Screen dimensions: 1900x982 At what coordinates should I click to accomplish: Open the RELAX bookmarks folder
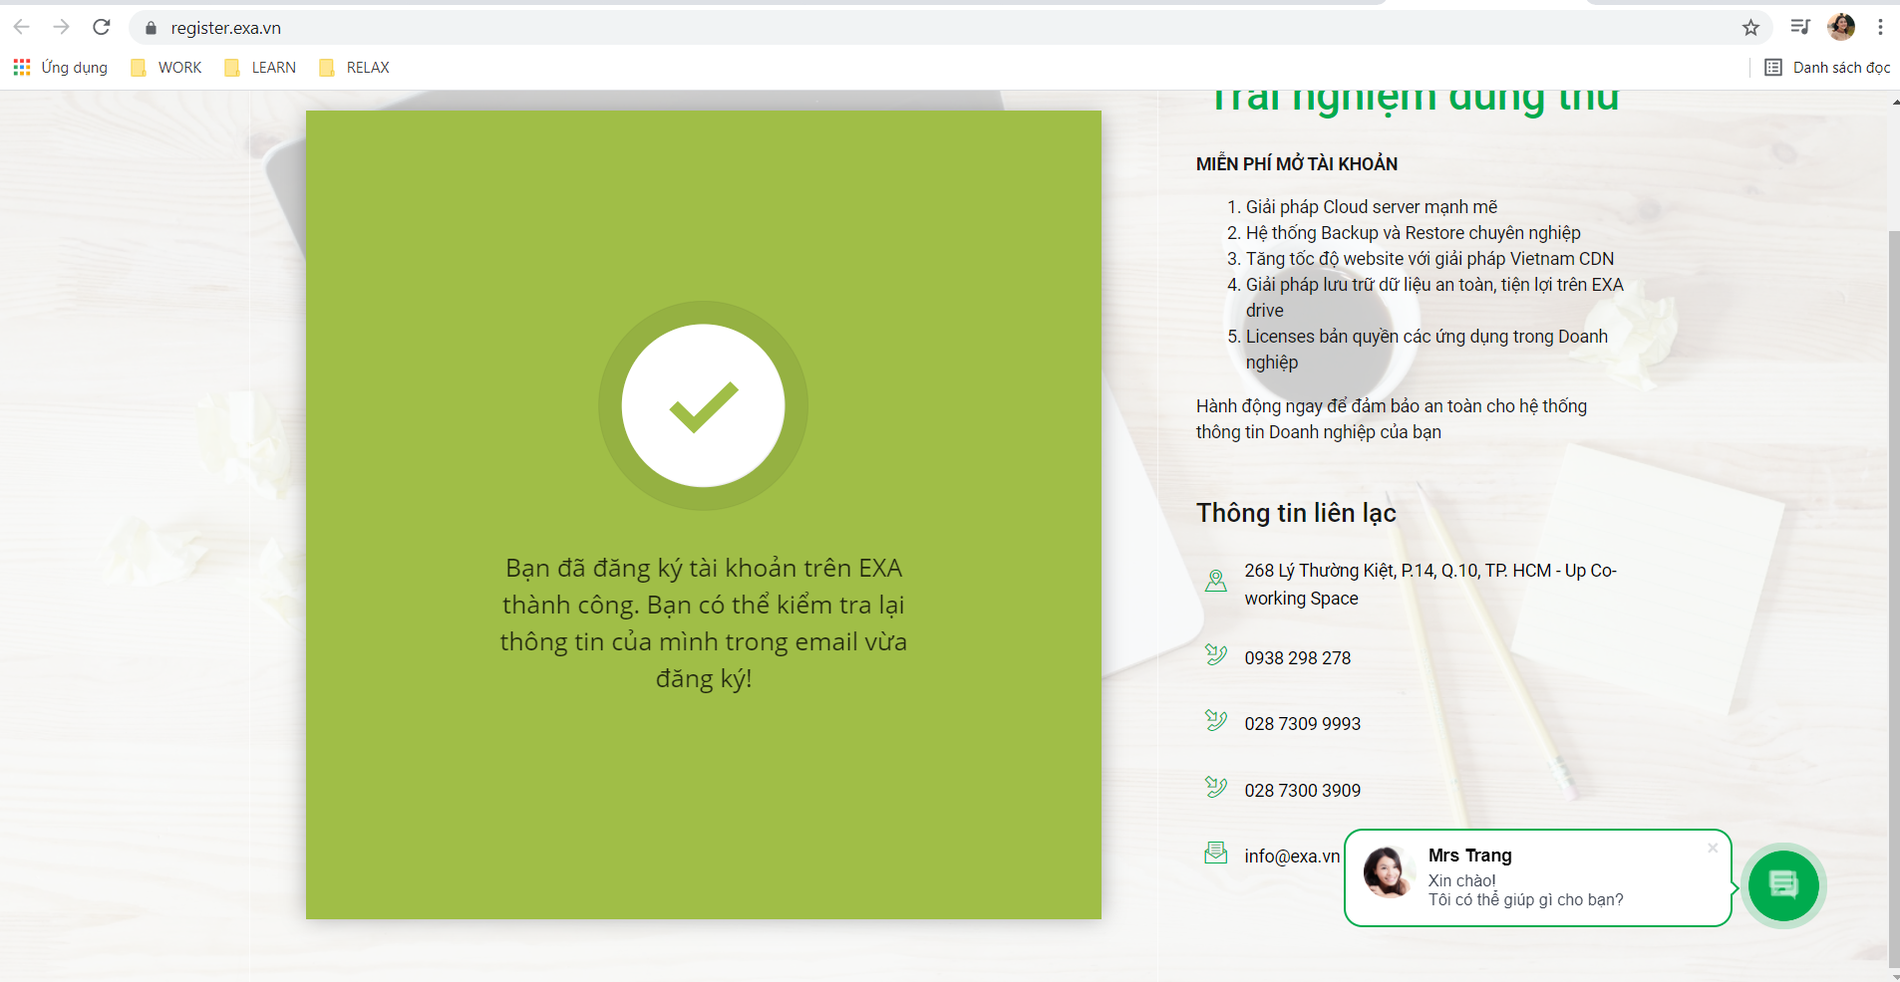355,68
